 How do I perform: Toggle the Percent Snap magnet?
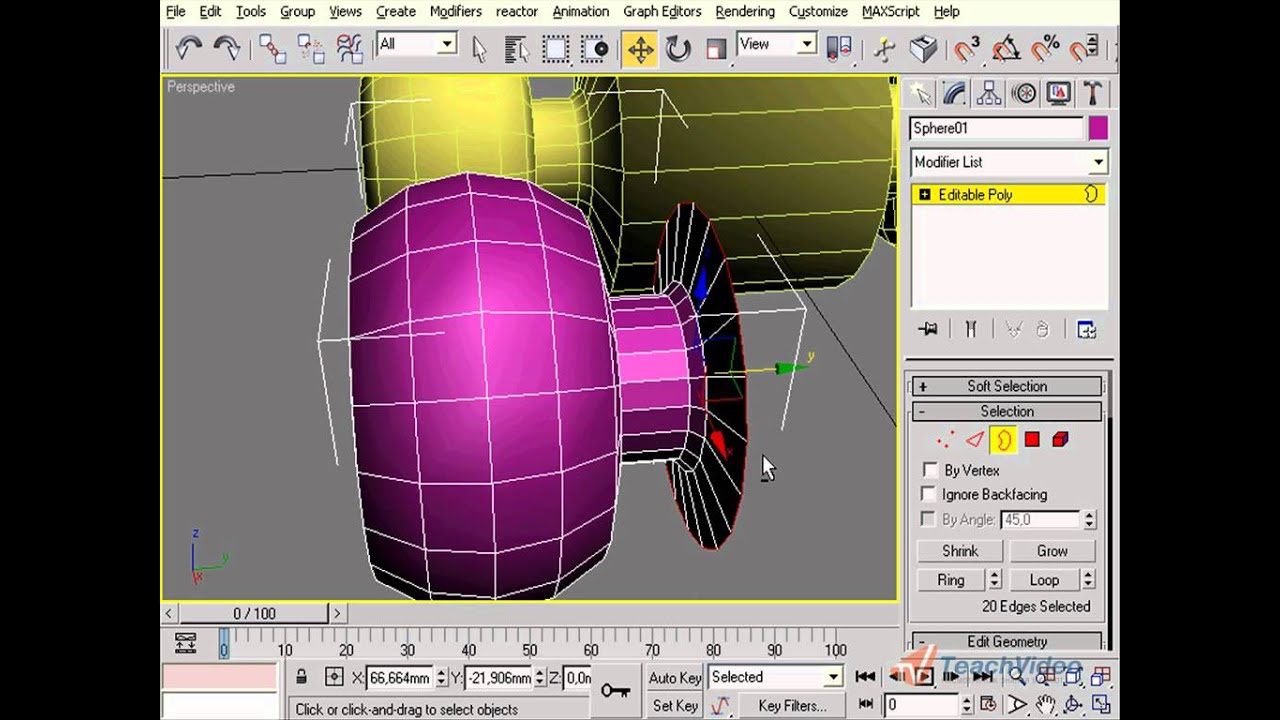click(1045, 47)
